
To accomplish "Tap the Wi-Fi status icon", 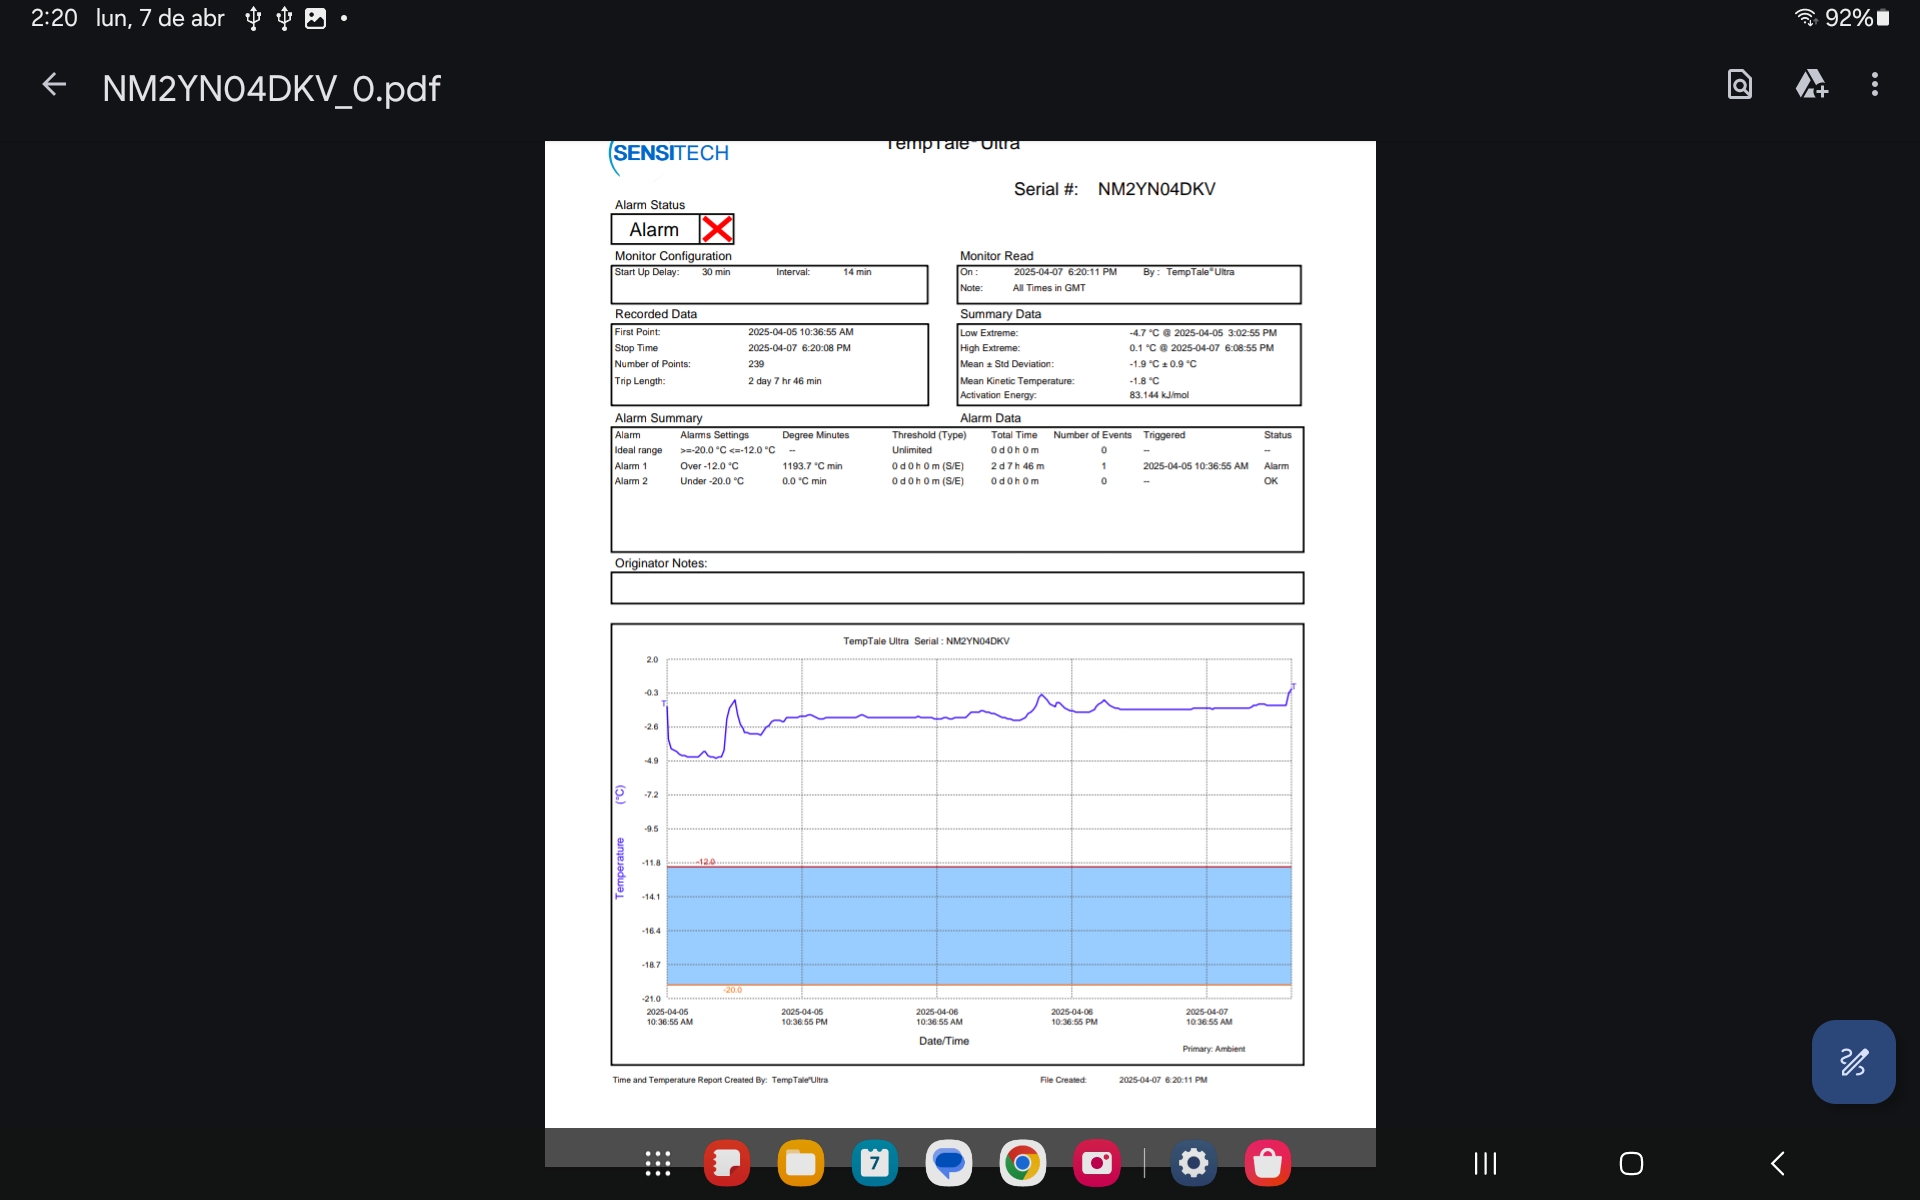I will tap(1805, 17).
